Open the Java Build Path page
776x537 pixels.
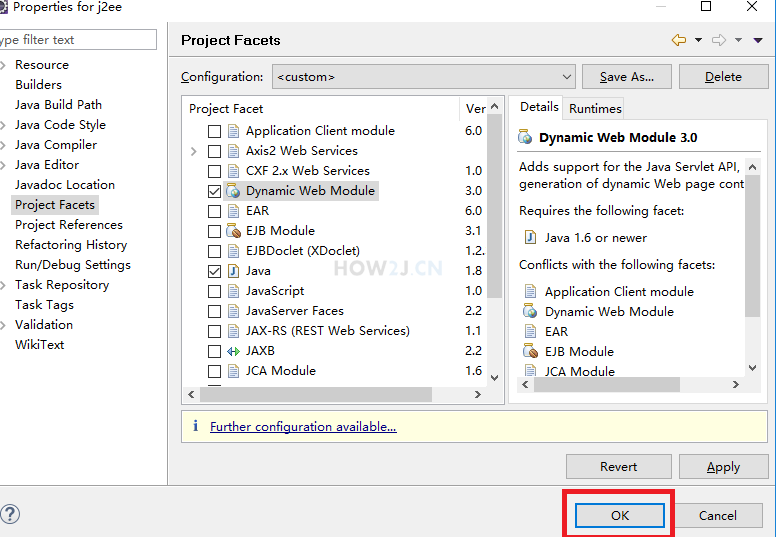(x=58, y=104)
